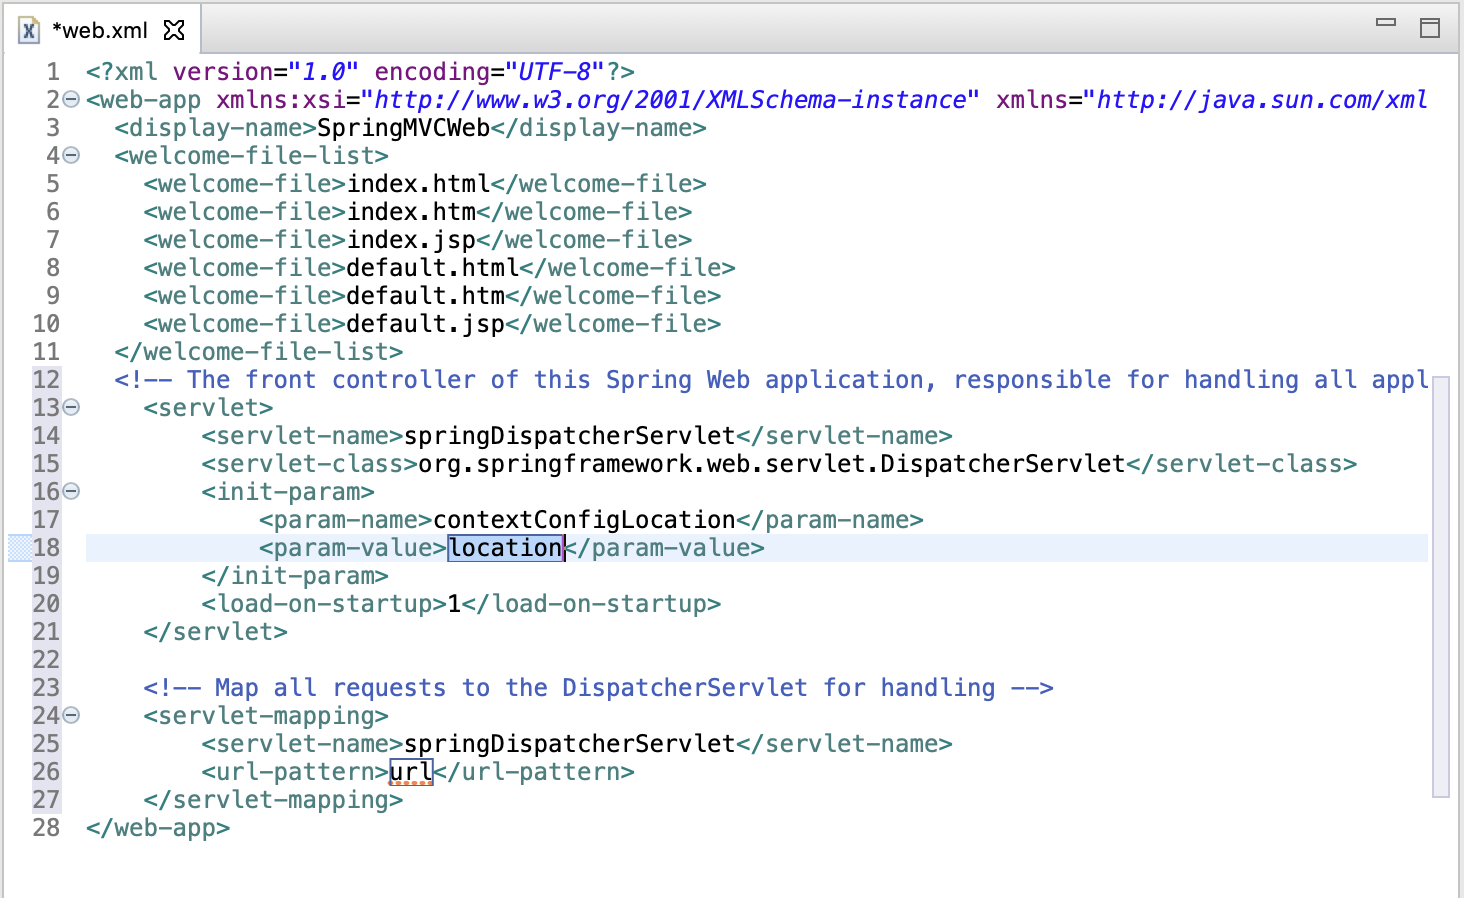Screen dimensions: 1464x898
Task: Select the url placeholder inside url-pattern
Action: pos(412,771)
